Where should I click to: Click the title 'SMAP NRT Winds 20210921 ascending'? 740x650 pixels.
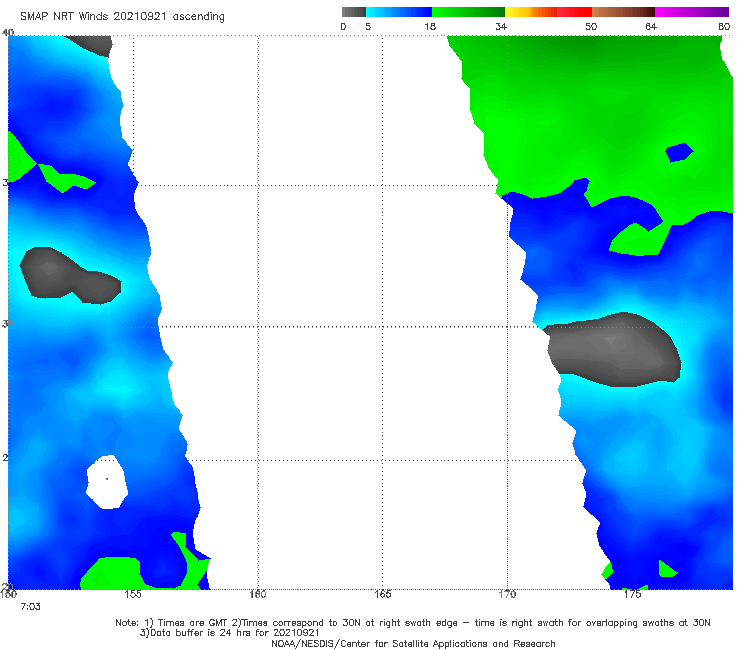click(x=122, y=17)
